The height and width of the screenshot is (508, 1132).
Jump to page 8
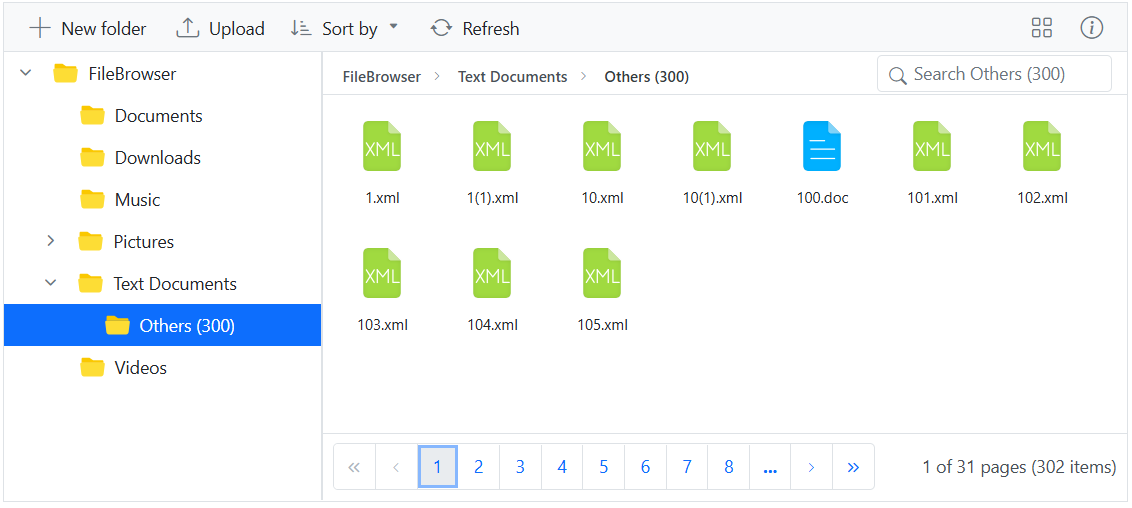tap(728, 467)
